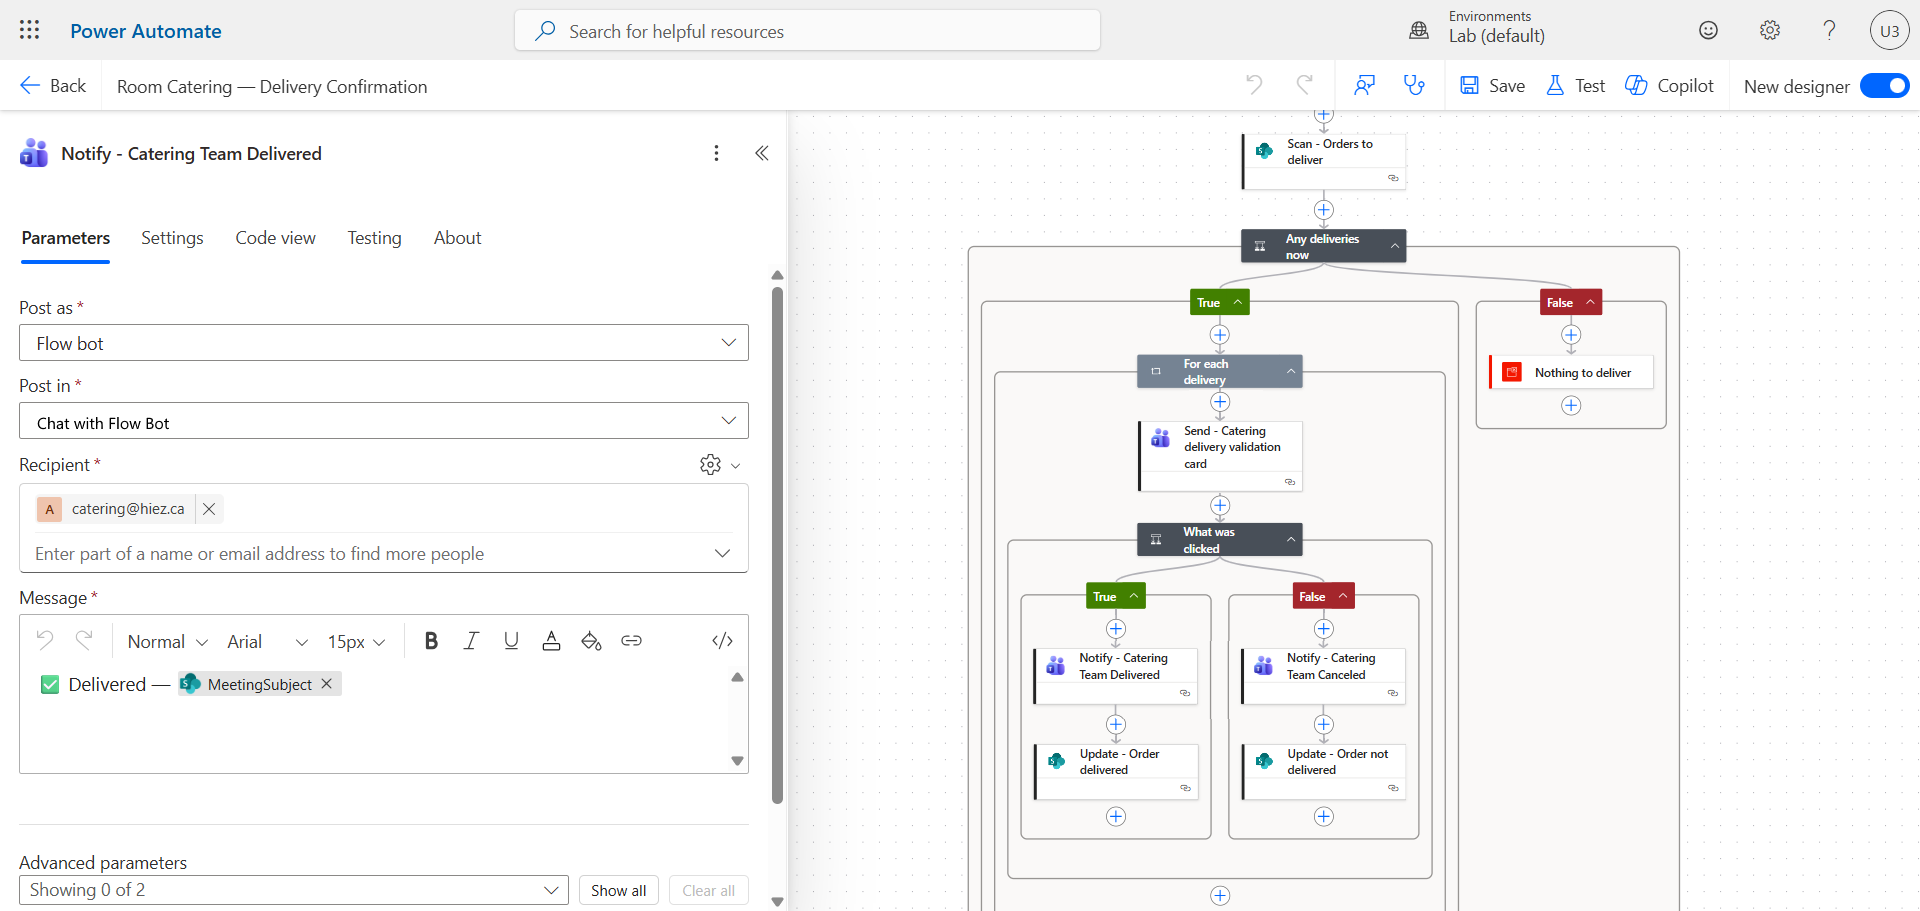1920x911 pixels.
Task: Switch message editor to code view
Action: pyautogui.click(x=723, y=641)
